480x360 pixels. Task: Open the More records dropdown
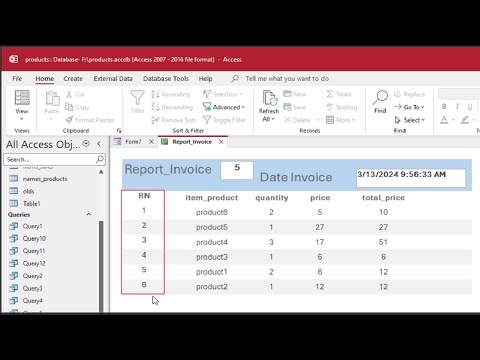(x=341, y=120)
